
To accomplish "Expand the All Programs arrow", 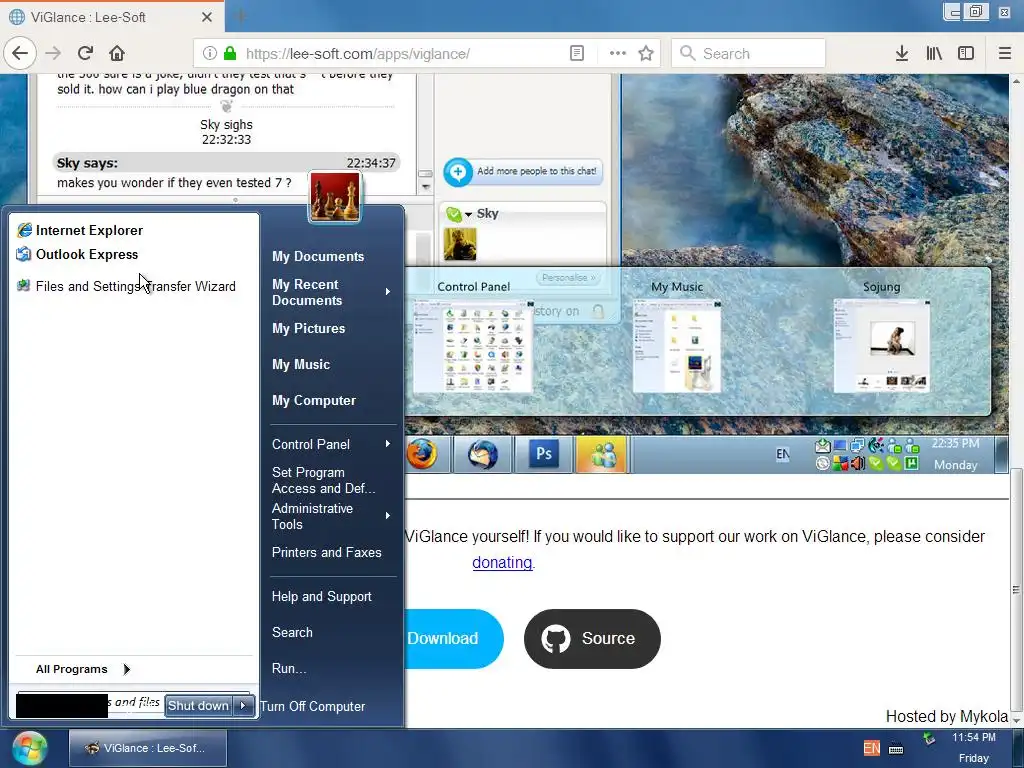I will pyautogui.click(x=127, y=669).
